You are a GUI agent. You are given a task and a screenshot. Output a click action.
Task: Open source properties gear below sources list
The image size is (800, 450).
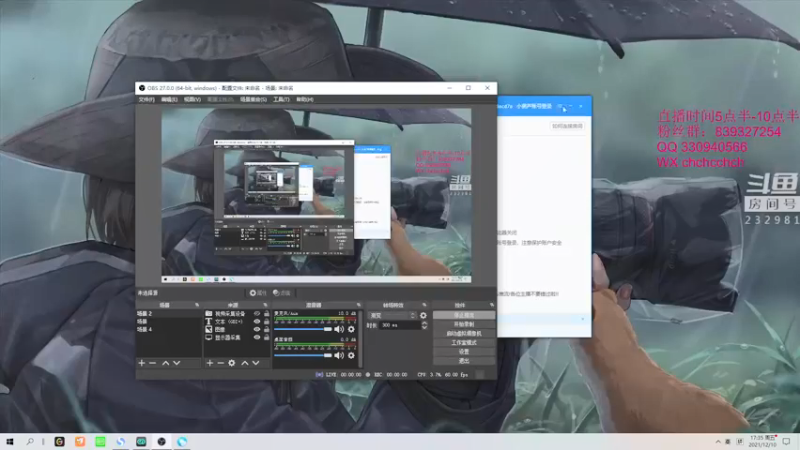(232, 363)
